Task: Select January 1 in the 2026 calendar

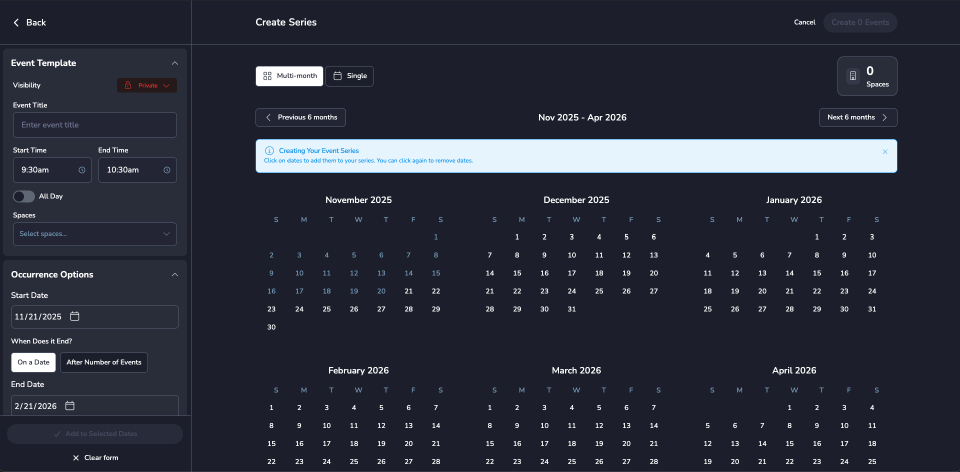Action: (x=817, y=238)
